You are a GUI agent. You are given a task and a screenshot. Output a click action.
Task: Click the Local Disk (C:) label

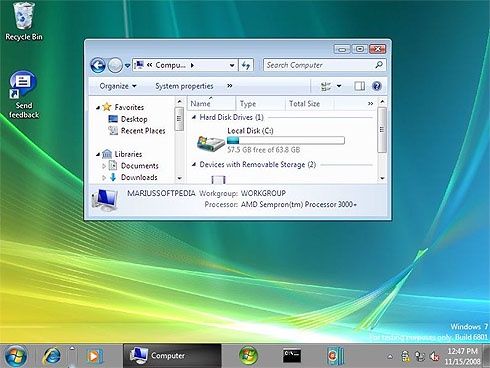click(250, 131)
